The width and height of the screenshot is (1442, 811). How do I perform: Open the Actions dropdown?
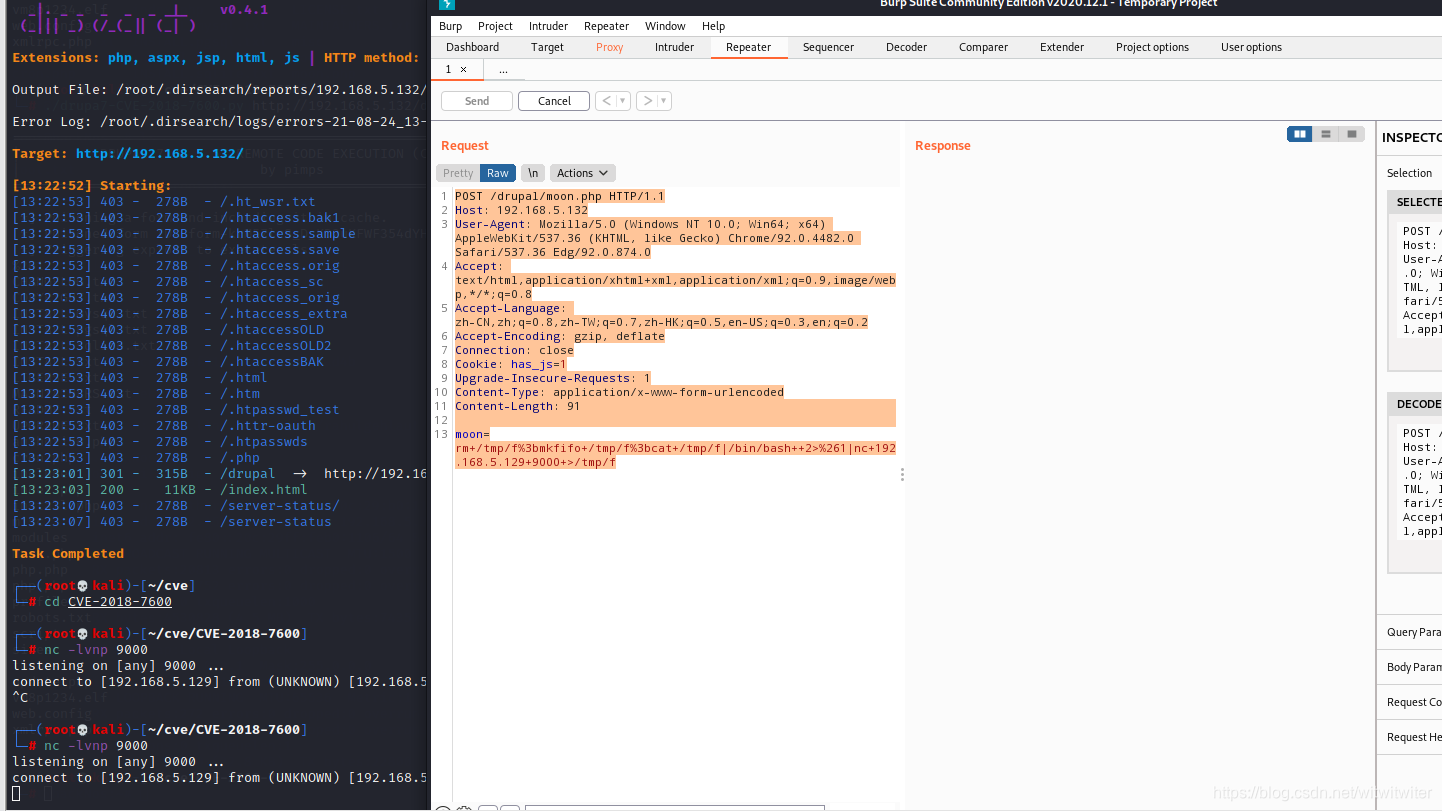click(x=583, y=173)
